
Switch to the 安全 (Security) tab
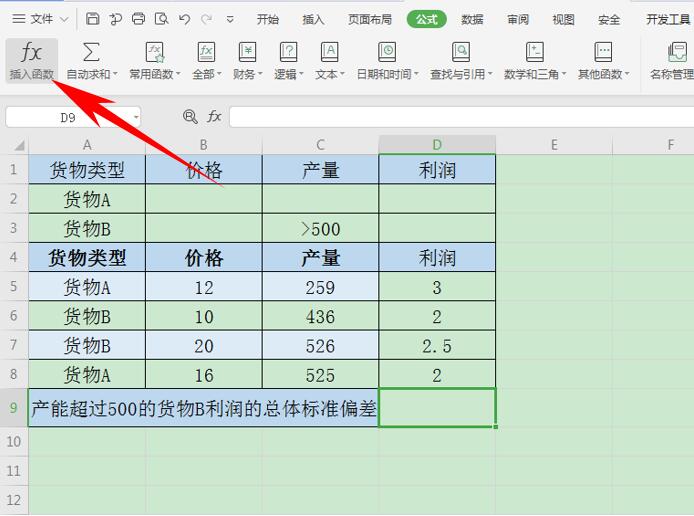point(609,19)
